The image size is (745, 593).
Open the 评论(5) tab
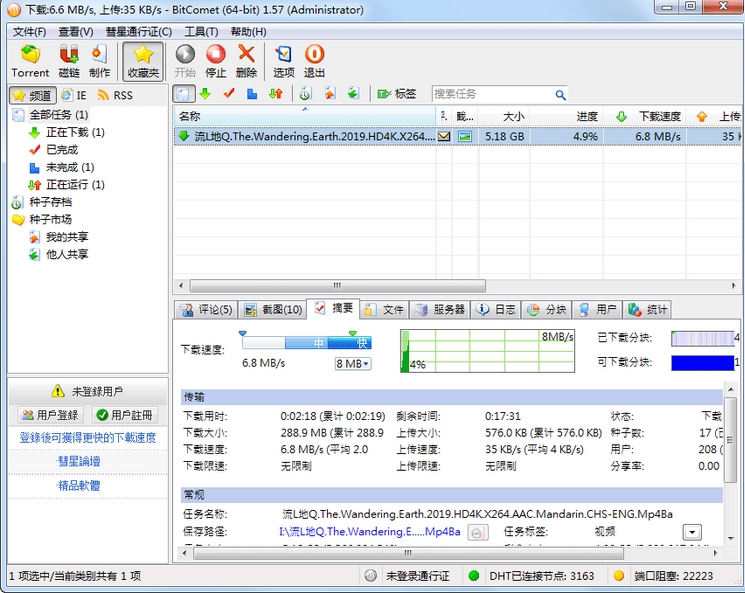[206, 310]
